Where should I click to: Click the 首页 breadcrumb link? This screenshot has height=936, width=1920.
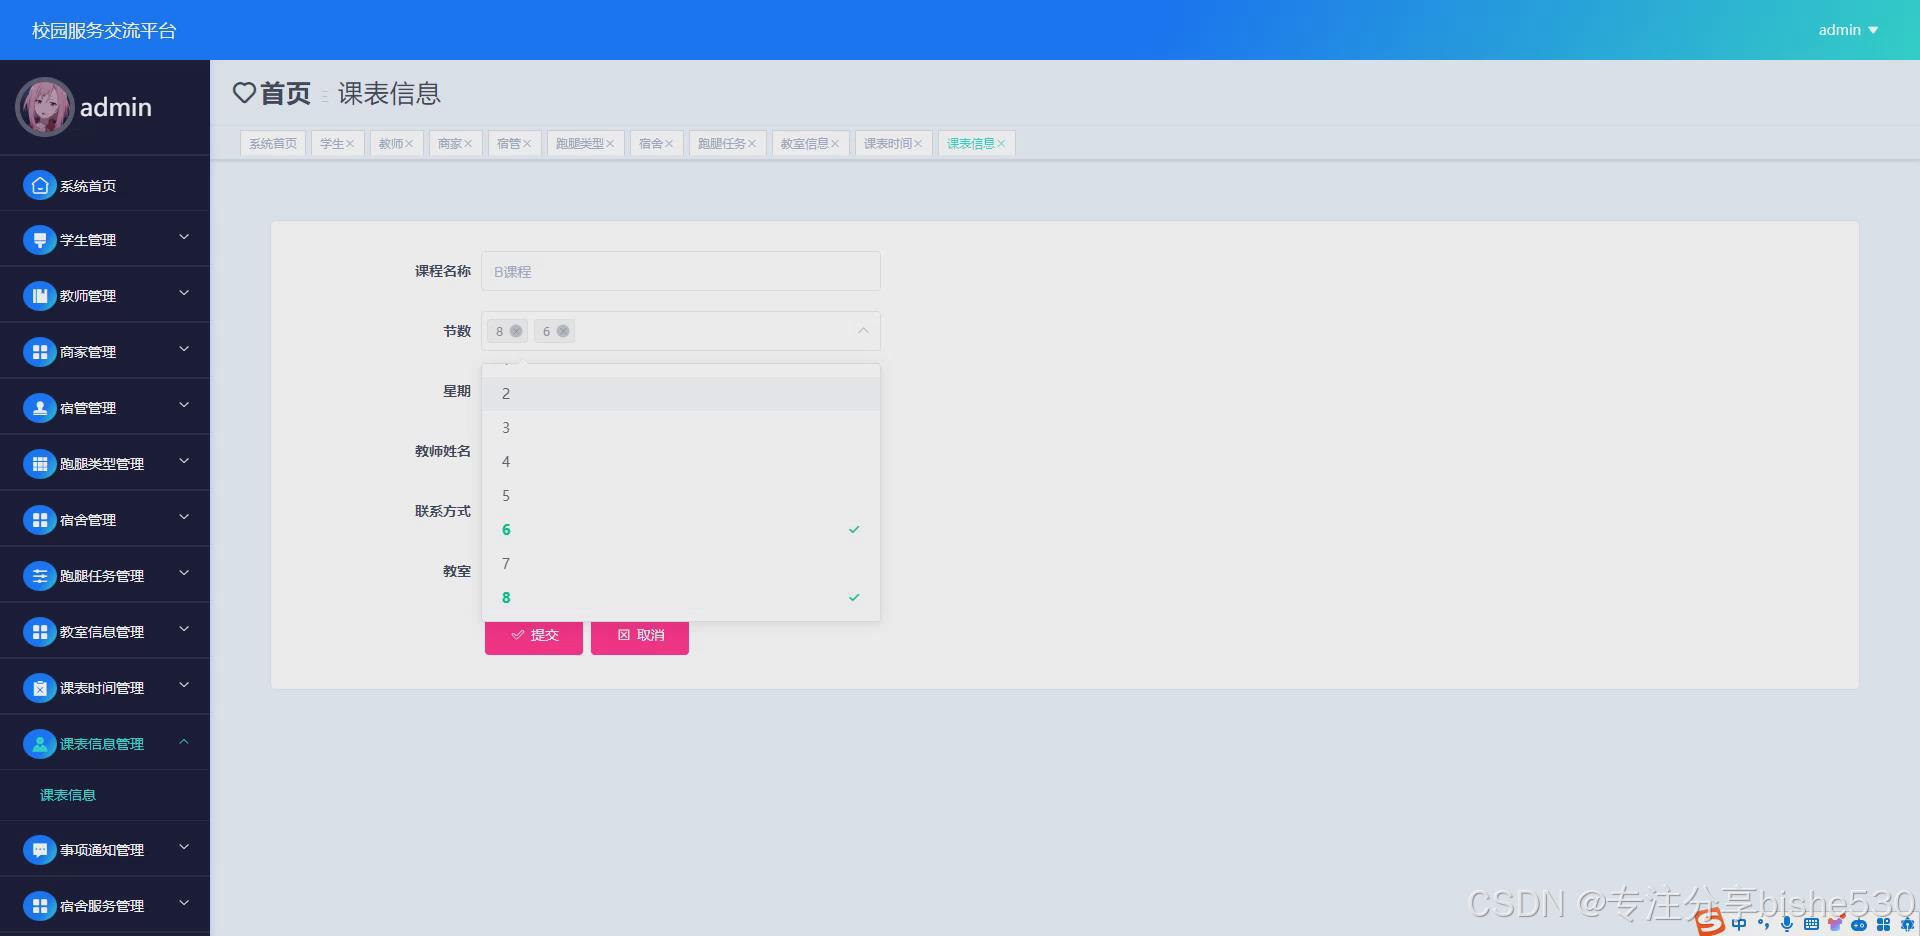[x=285, y=93]
